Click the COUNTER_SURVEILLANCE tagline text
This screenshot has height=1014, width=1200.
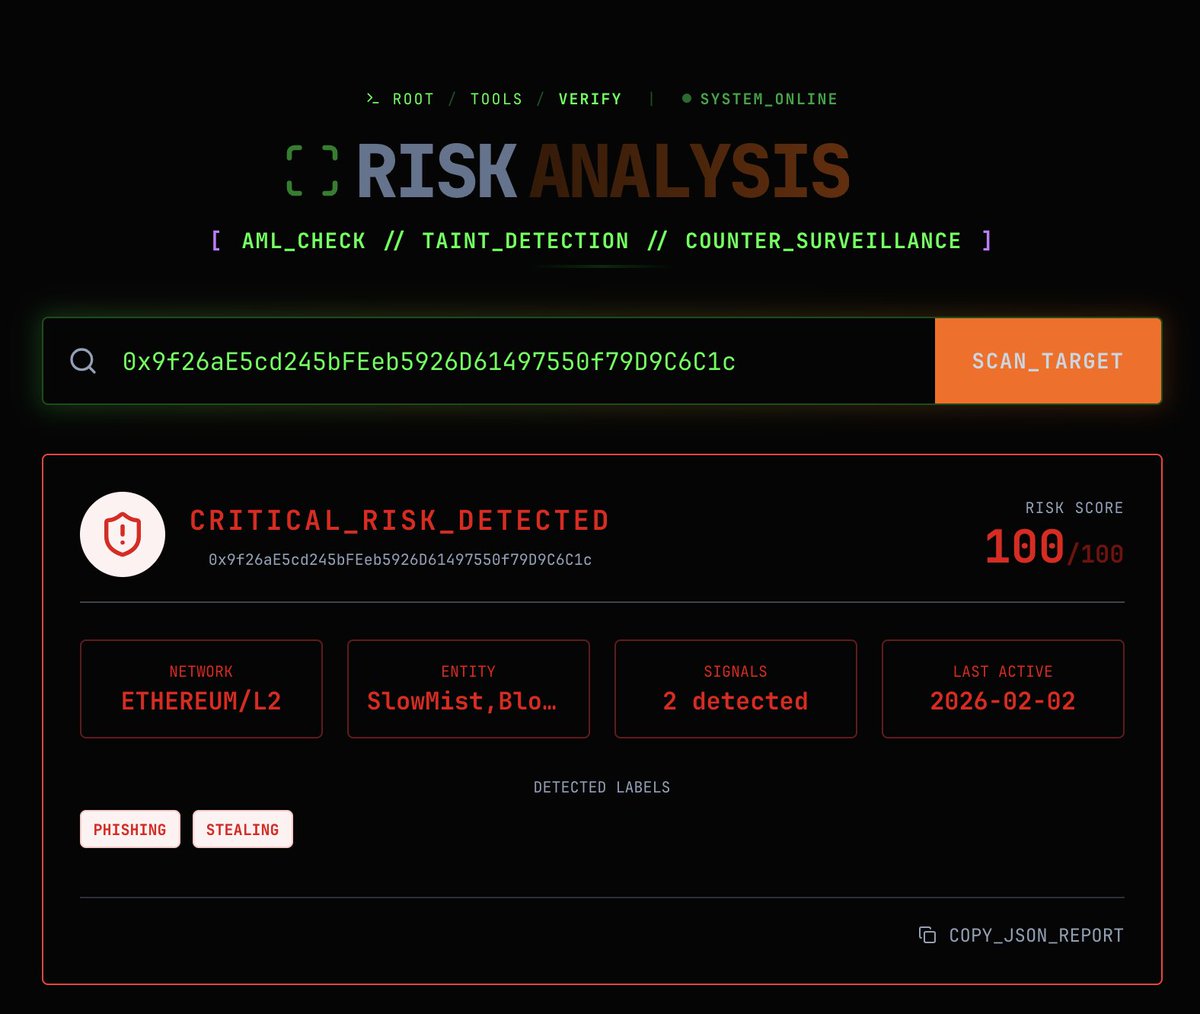pos(823,241)
